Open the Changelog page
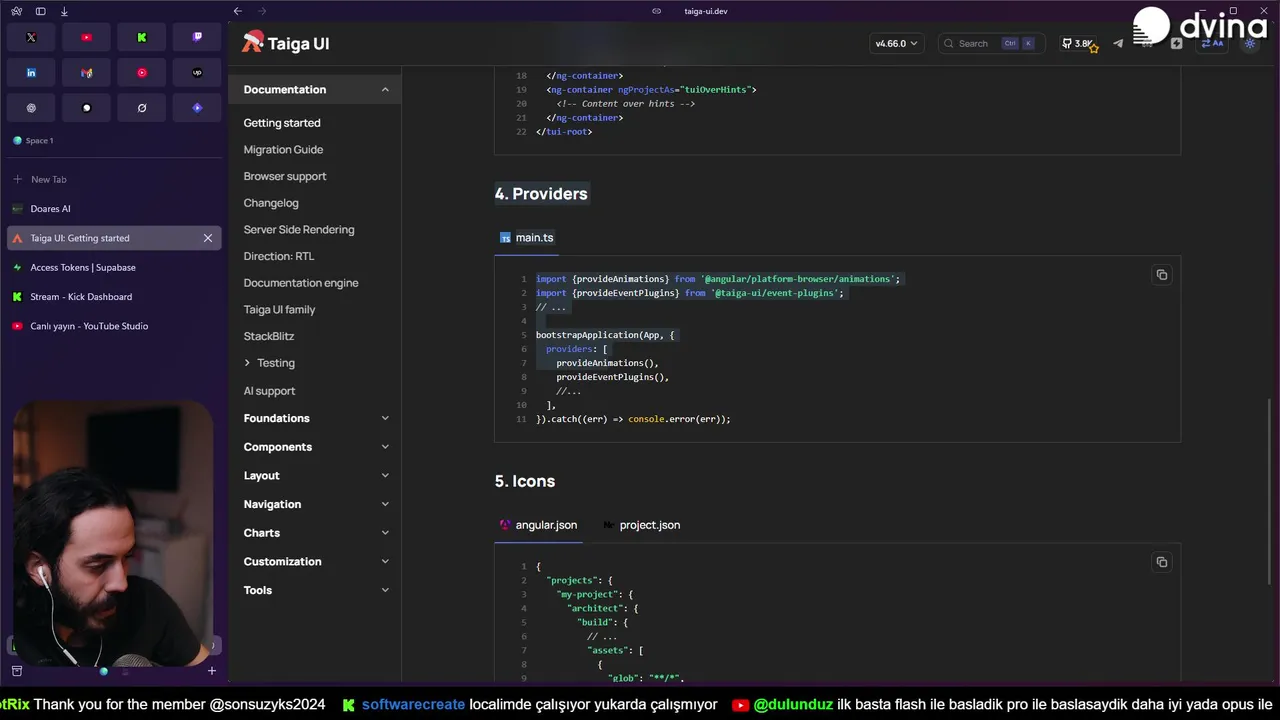Viewport: 1280px width, 720px height. tap(271, 203)
